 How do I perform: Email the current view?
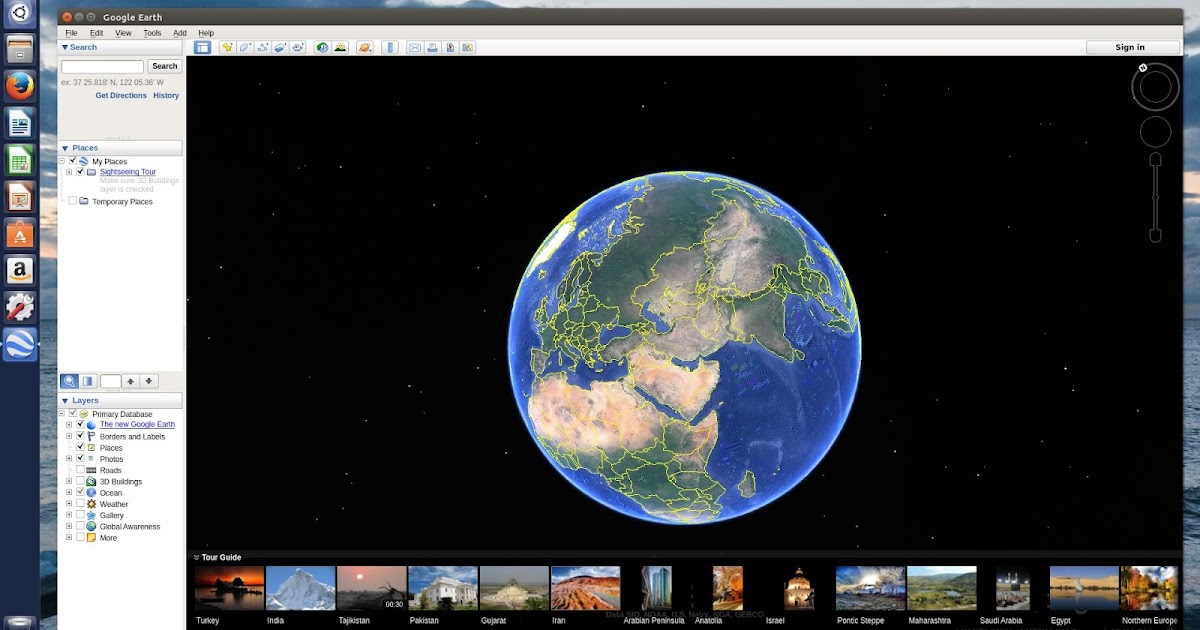point(414,46)
